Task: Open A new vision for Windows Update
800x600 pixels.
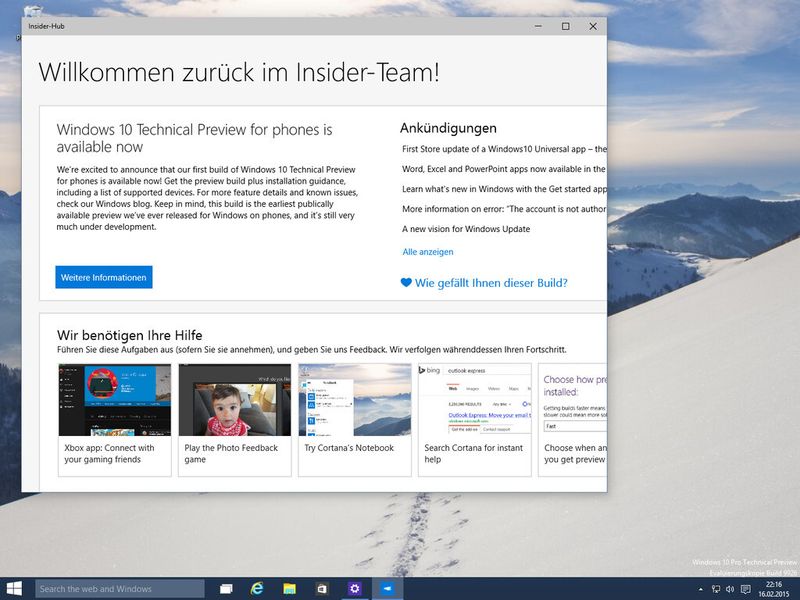Action: pos(466,229)
